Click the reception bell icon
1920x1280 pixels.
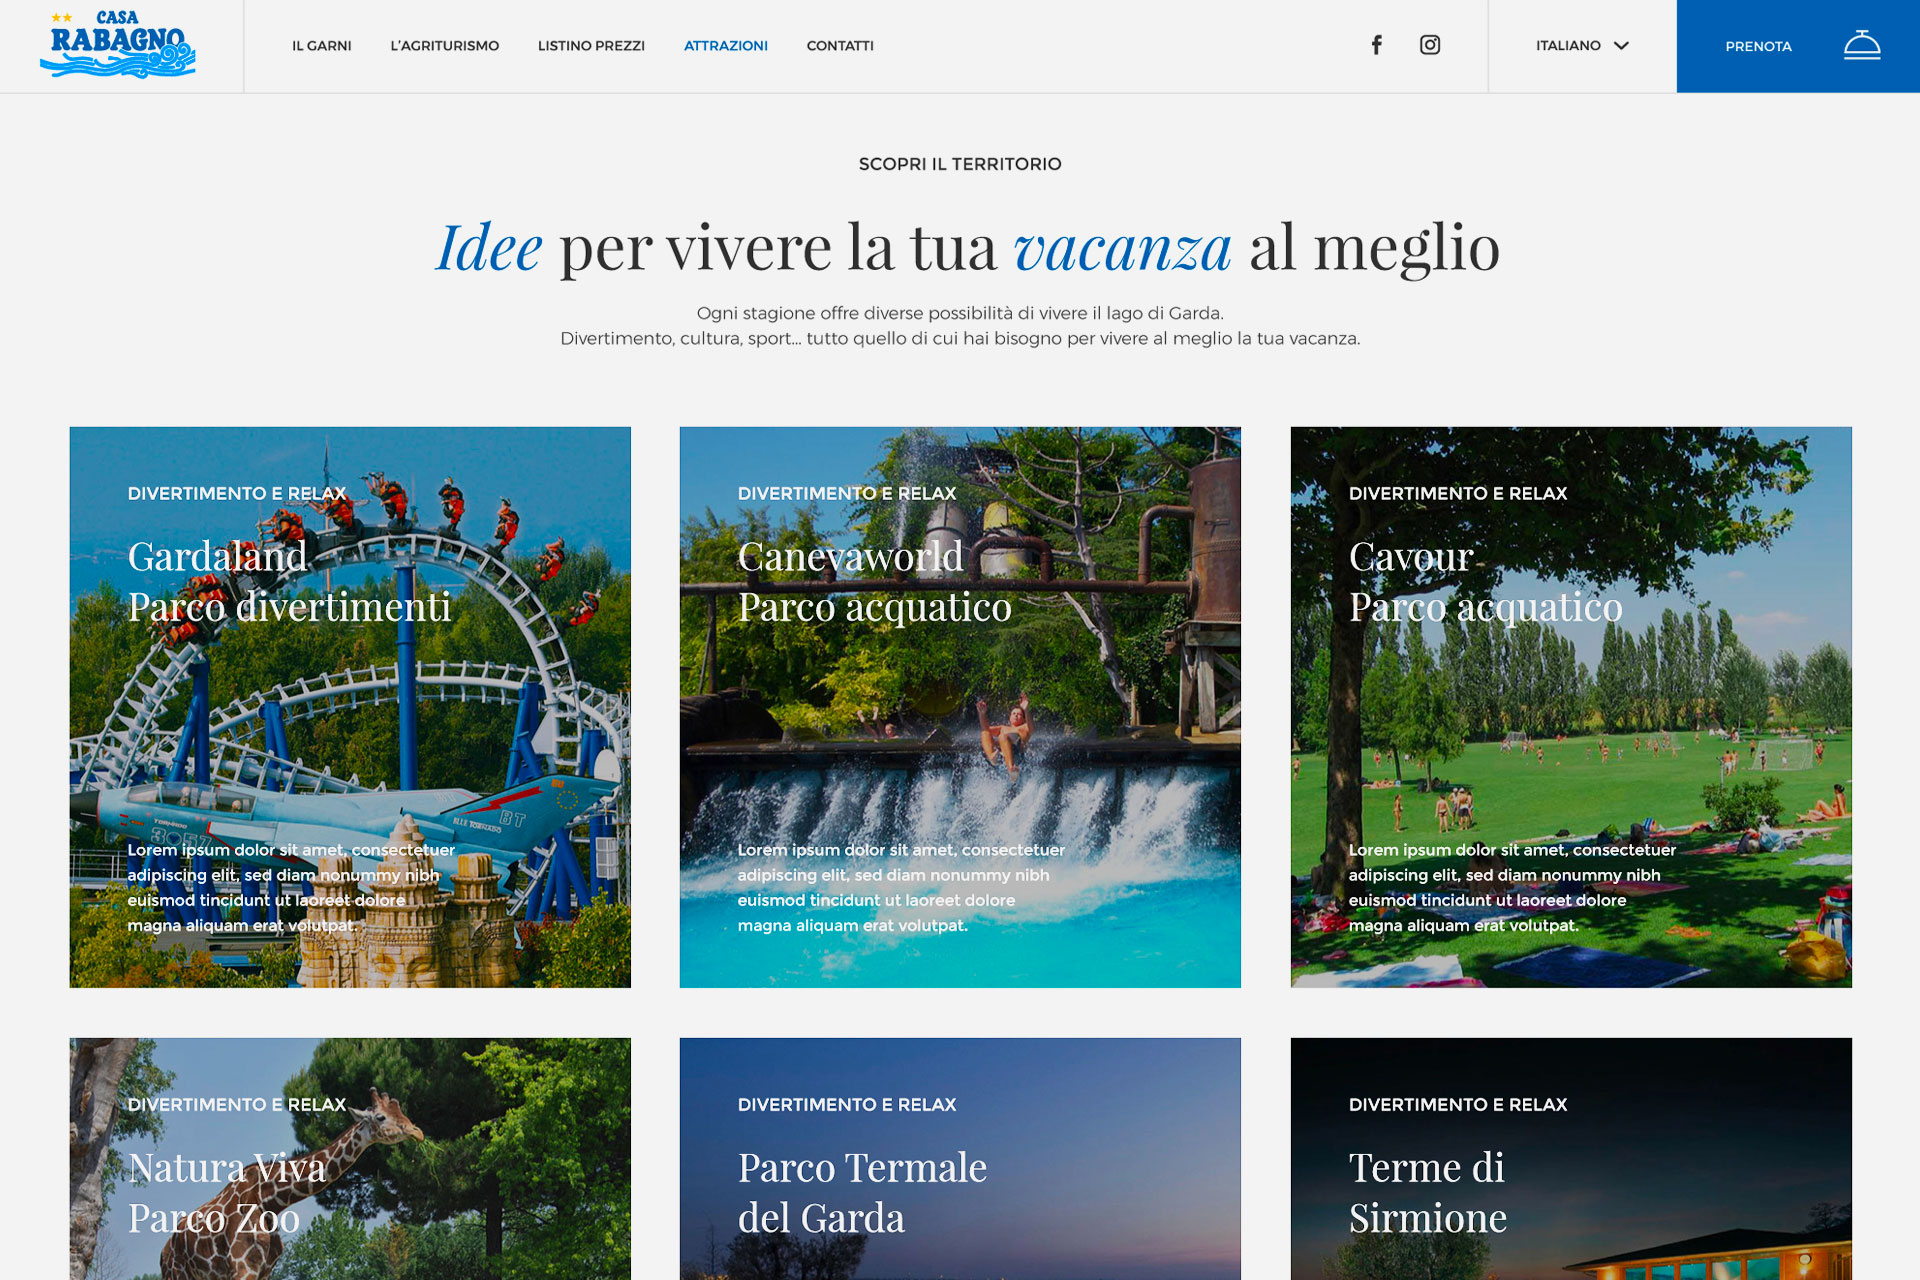click(1862, 46)
